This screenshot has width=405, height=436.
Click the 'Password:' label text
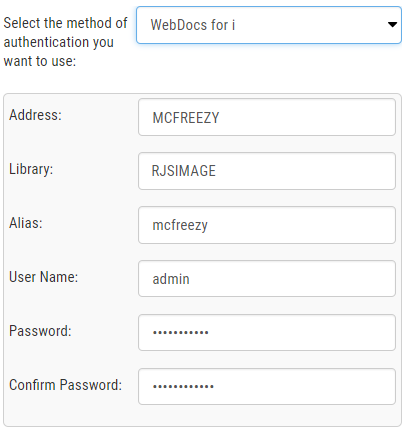(40, 331)
